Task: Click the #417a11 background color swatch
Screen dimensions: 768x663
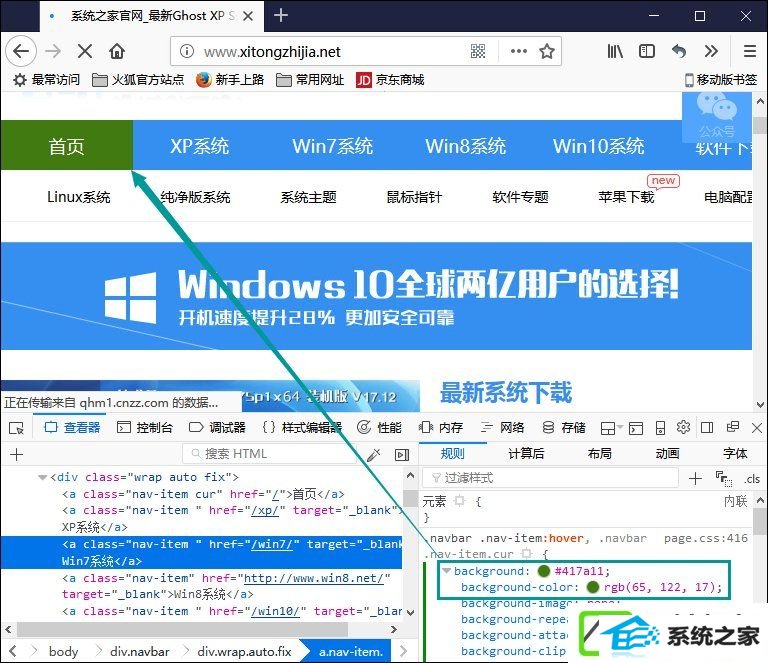Action: tap(544, 571)
